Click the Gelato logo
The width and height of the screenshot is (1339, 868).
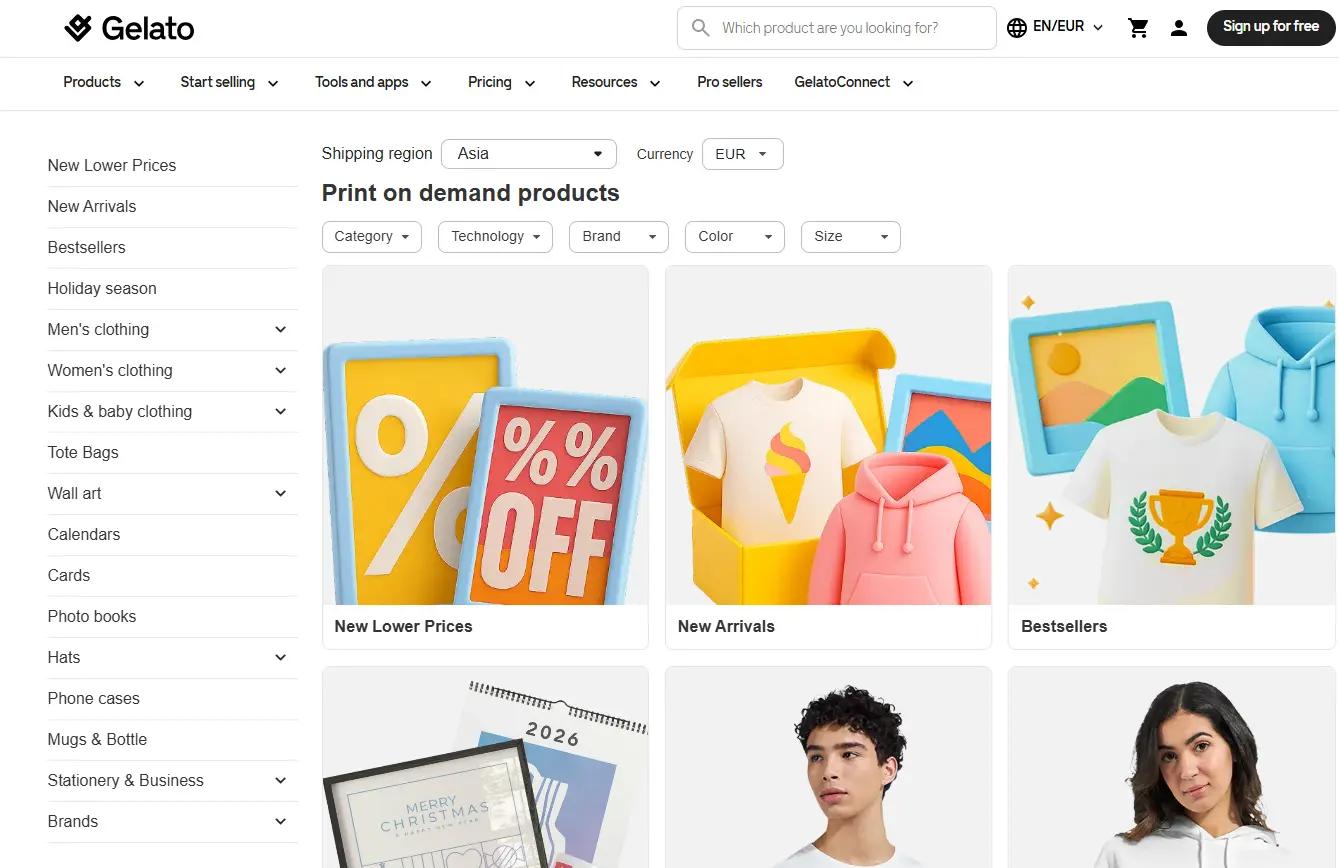pos(129,28)
